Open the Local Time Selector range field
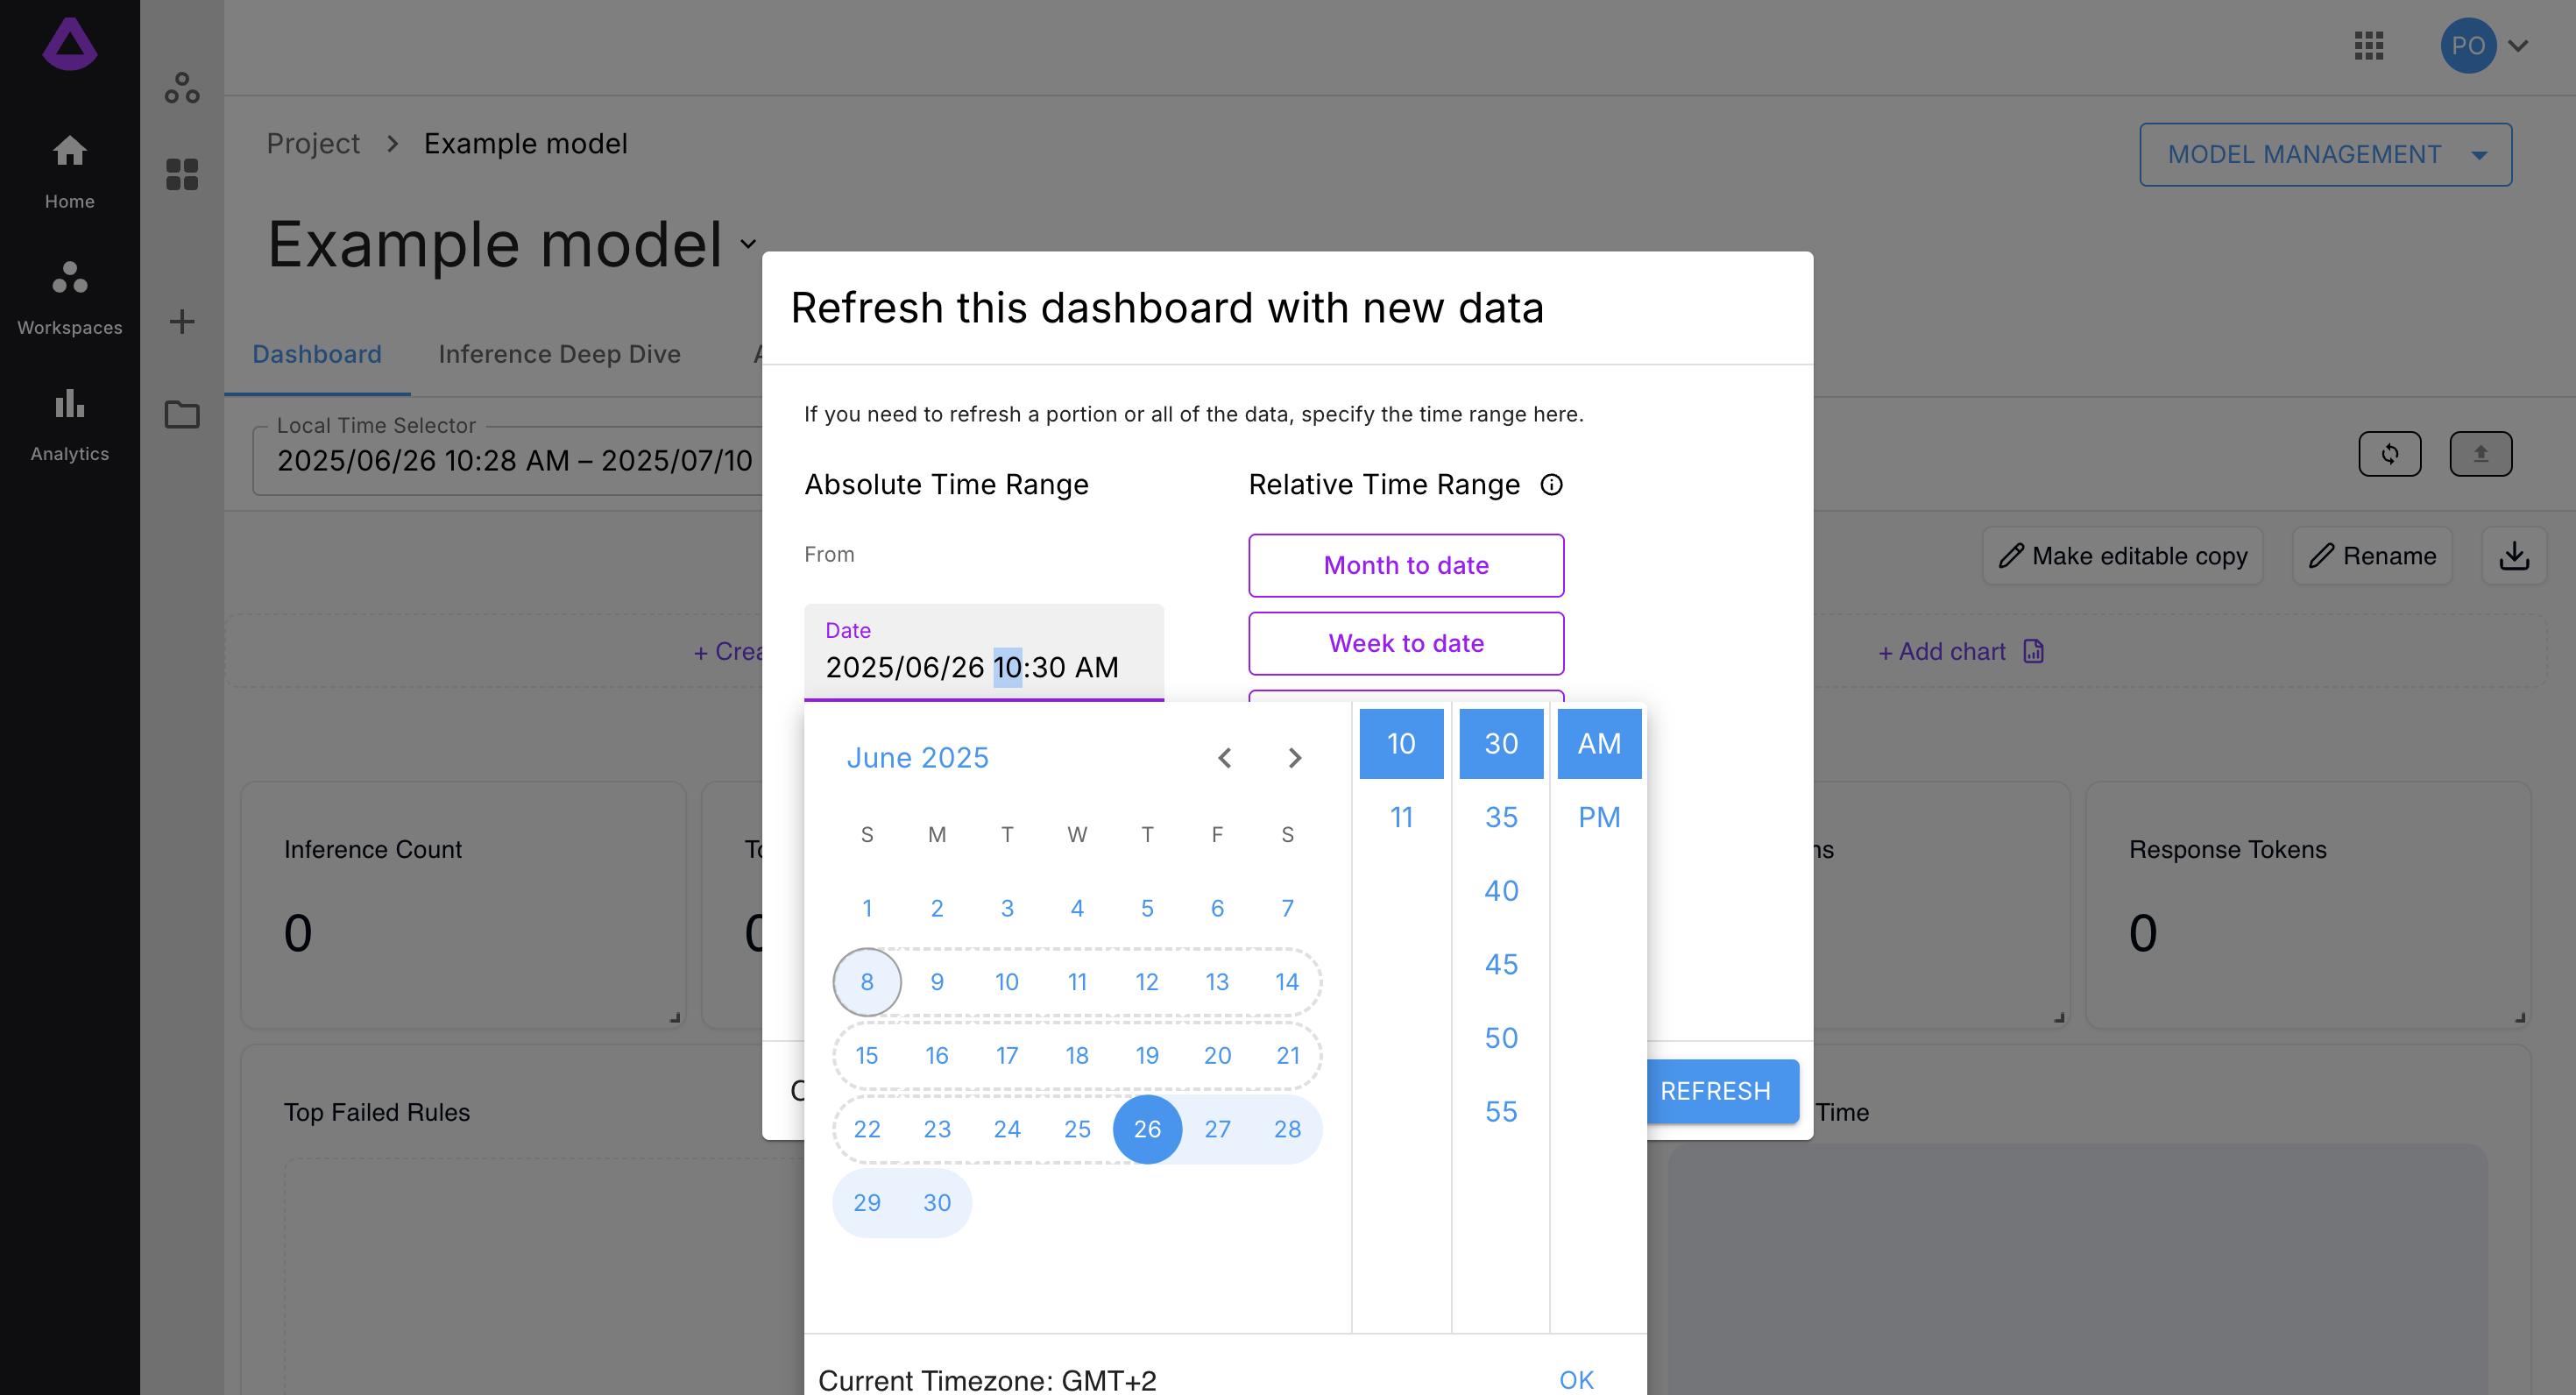2576x1395 pixels. click(x=508, y=459)
